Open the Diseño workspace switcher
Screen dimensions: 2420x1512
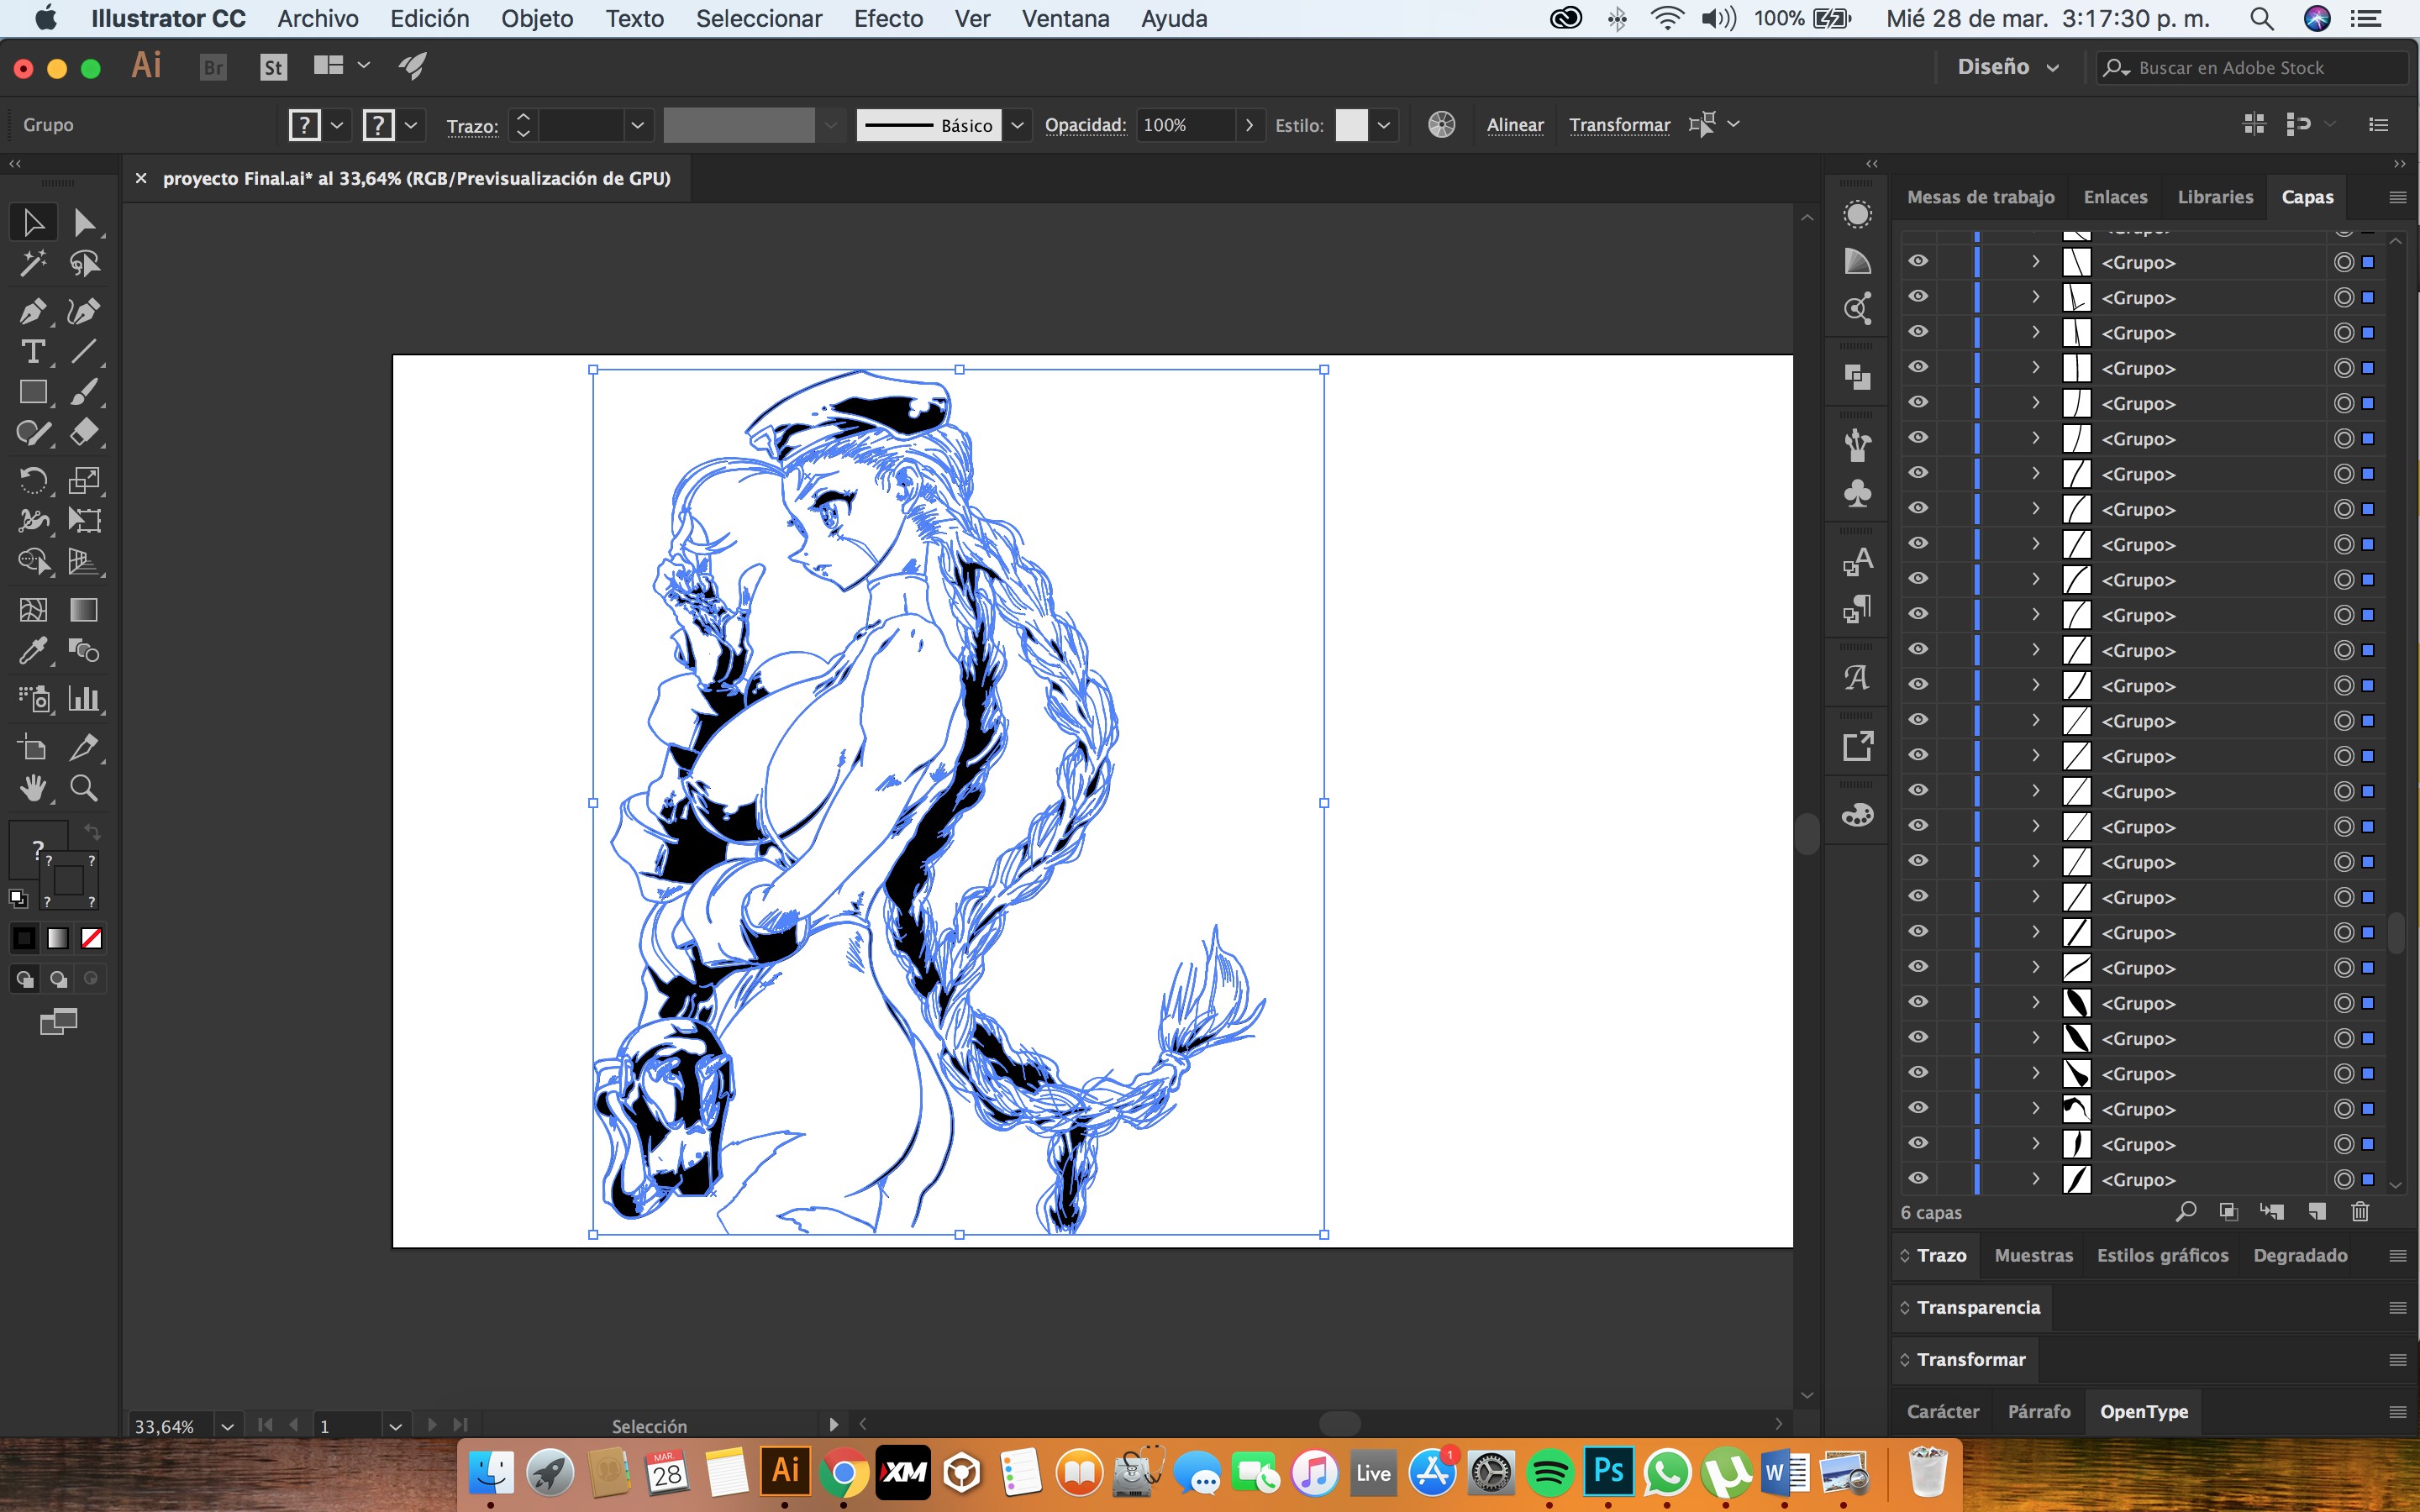pos(2008,67)
